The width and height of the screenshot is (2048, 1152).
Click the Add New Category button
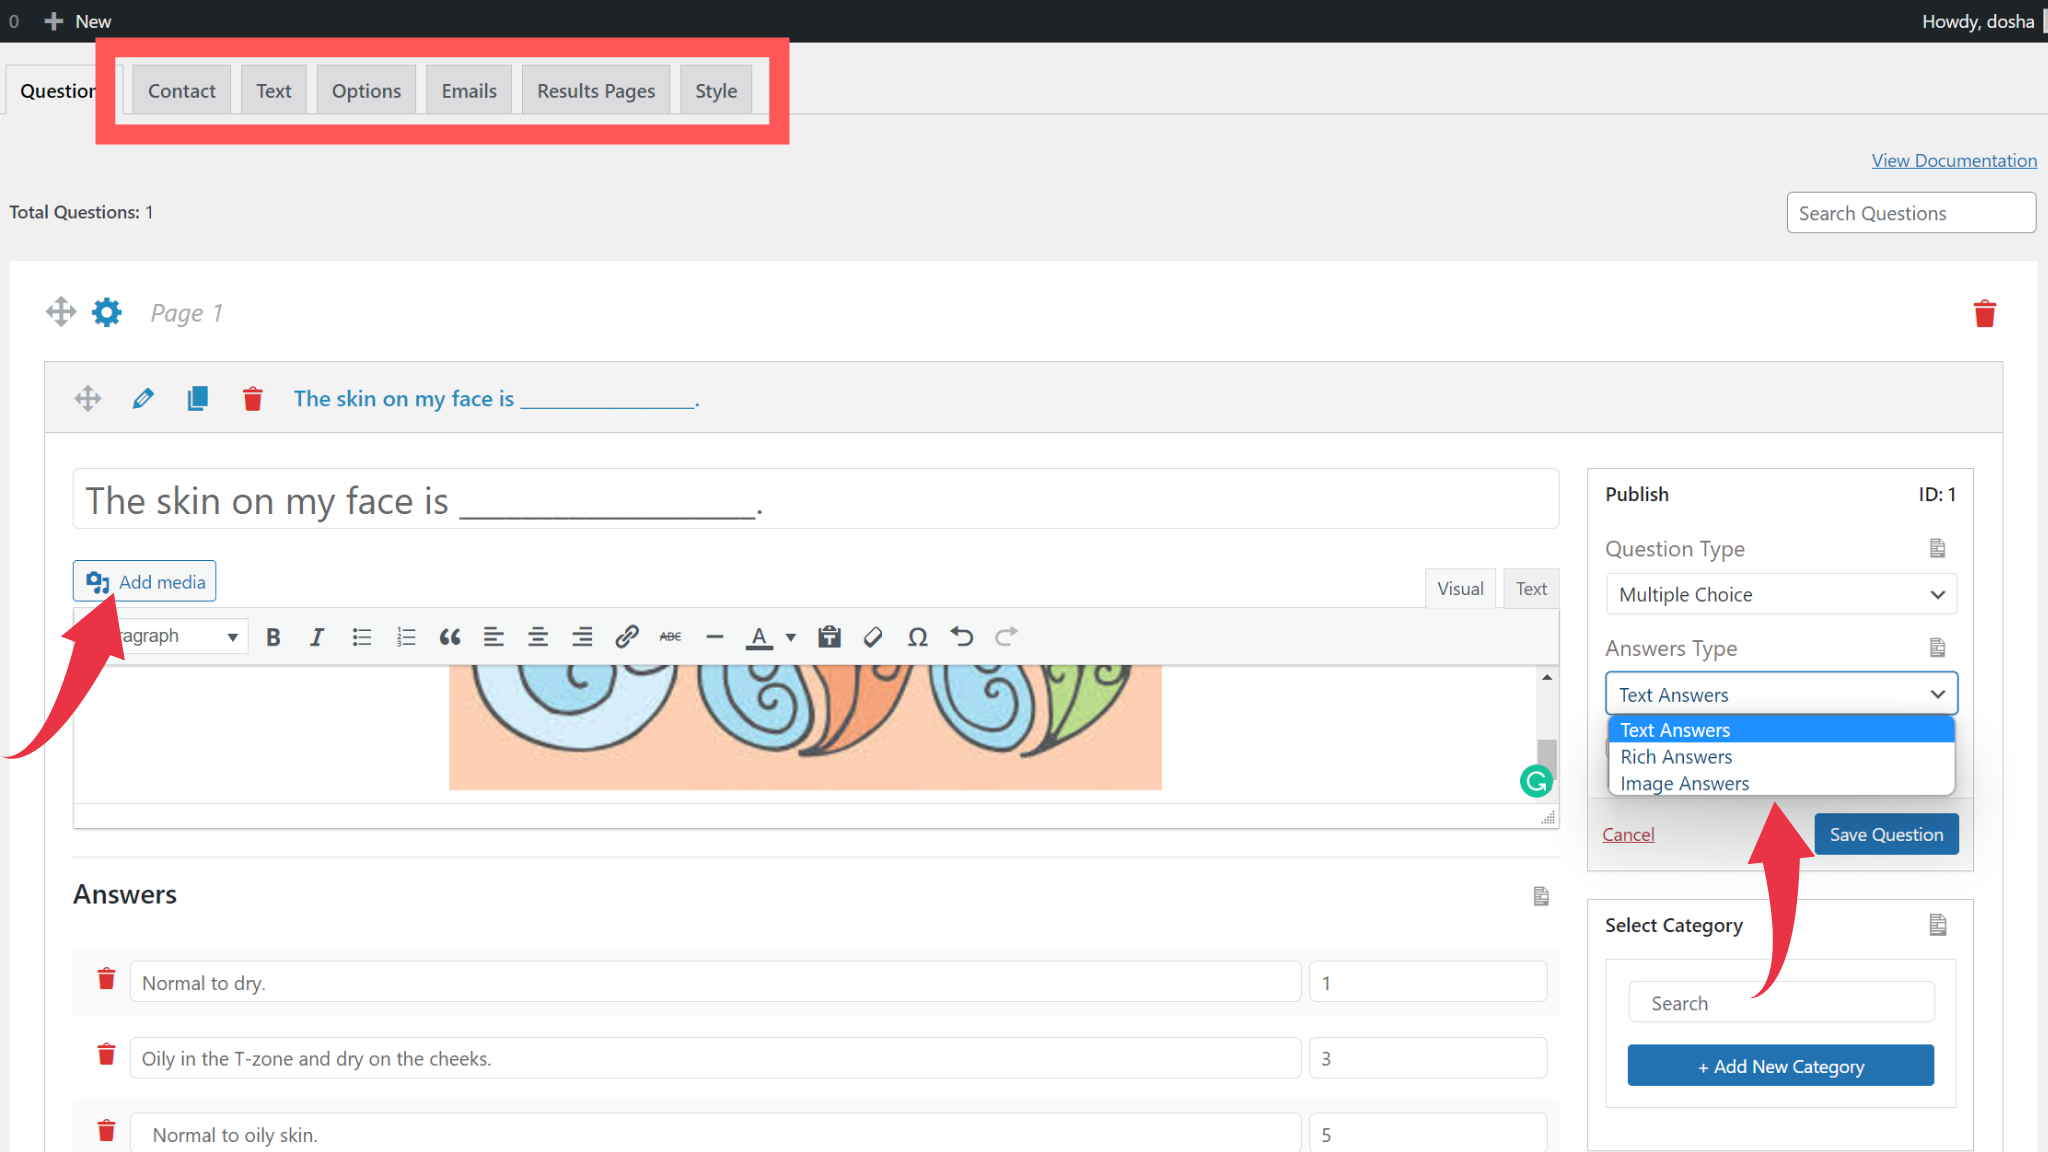click(x=1779, y=1065)
